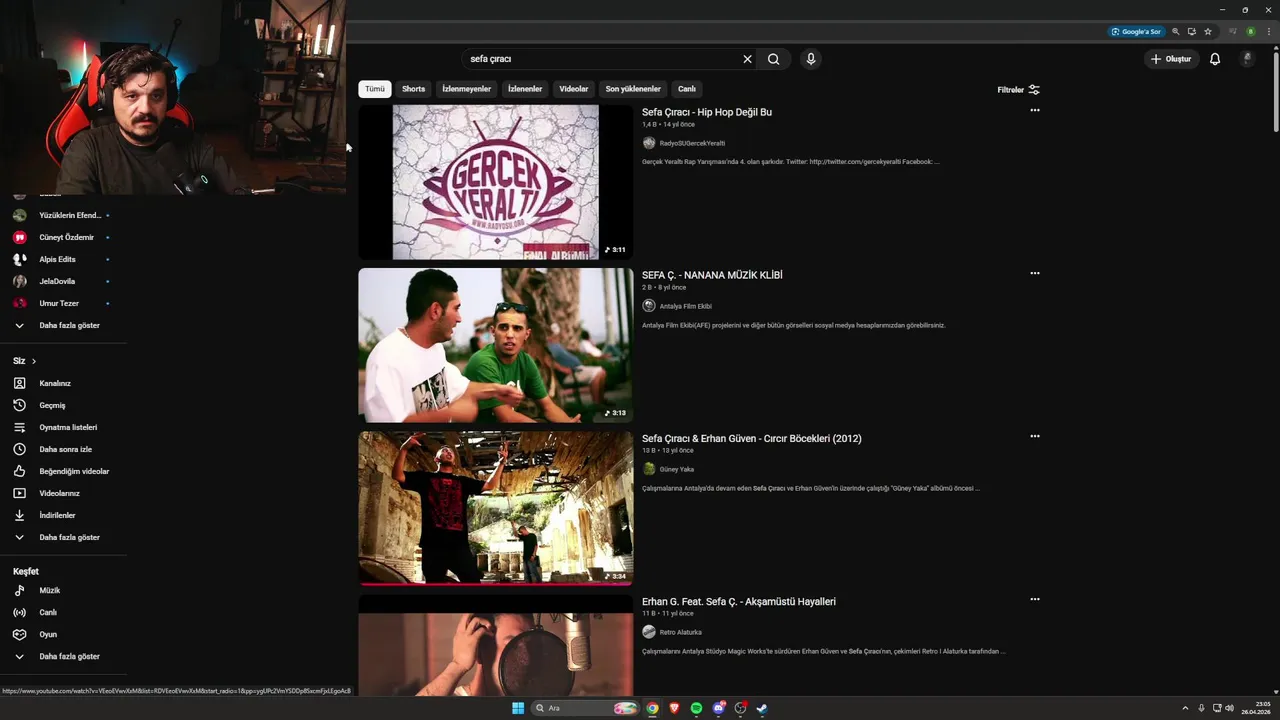Select the İzlenenler filter chip
Image resolution: width=1280 pixels, height=720 pixels.
525,89
